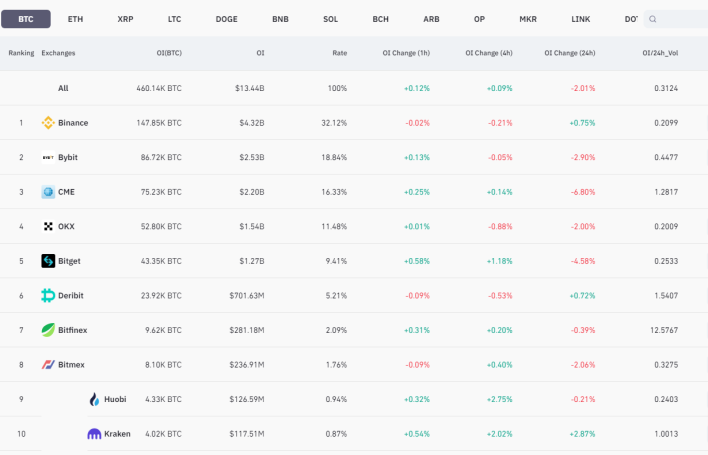
Task: Open the OP tab
Action: [x=479, y=19]
